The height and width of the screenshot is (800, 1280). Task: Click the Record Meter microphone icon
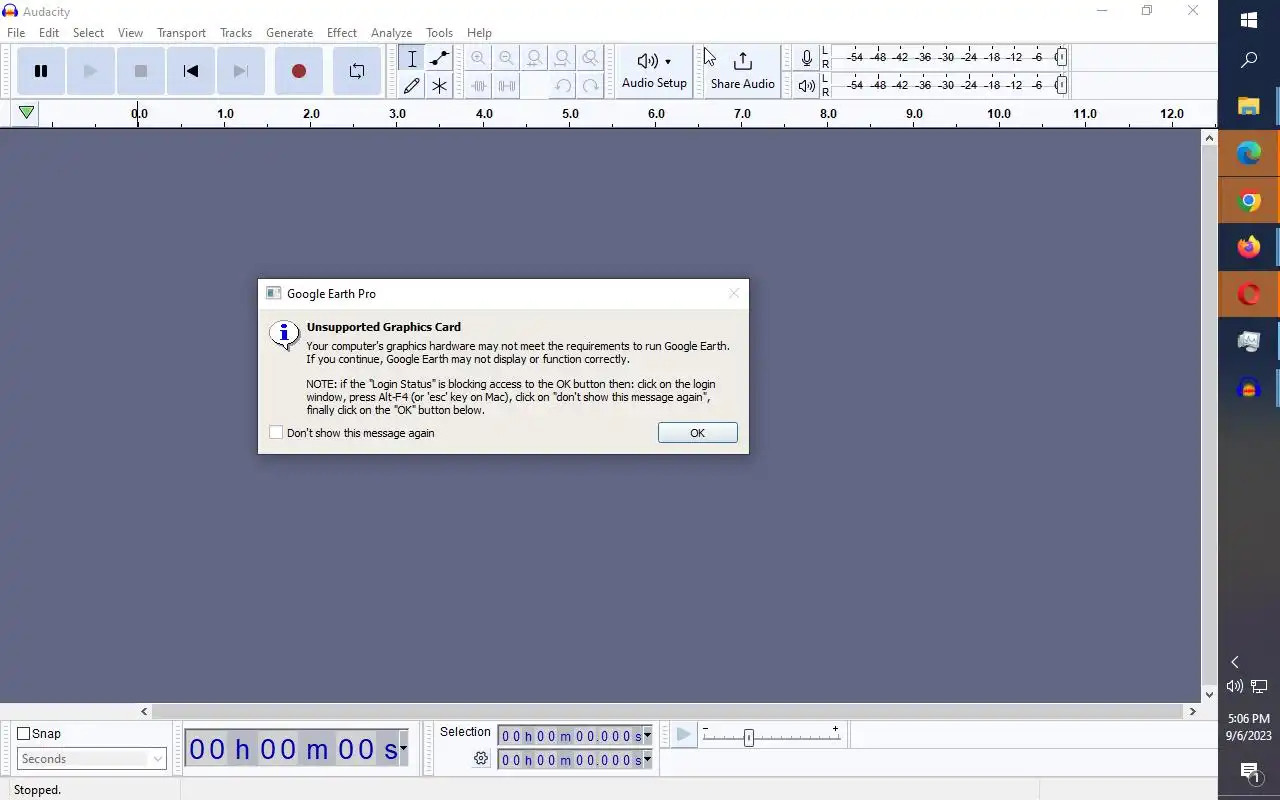click(806, 58)
